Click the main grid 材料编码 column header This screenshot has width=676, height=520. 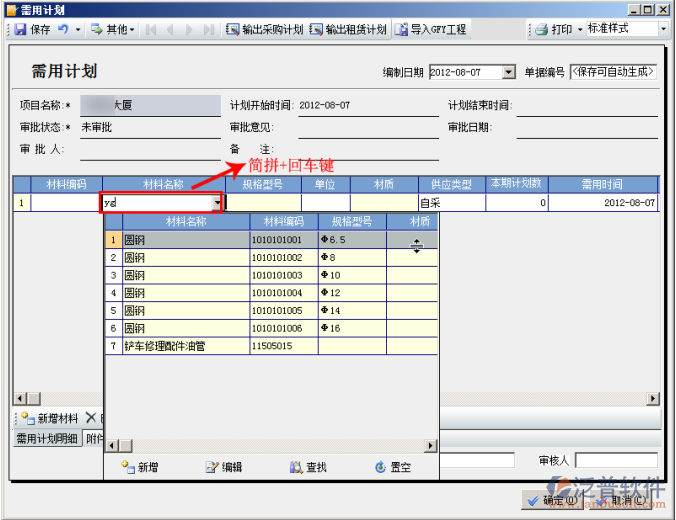(x=66, y=185)
